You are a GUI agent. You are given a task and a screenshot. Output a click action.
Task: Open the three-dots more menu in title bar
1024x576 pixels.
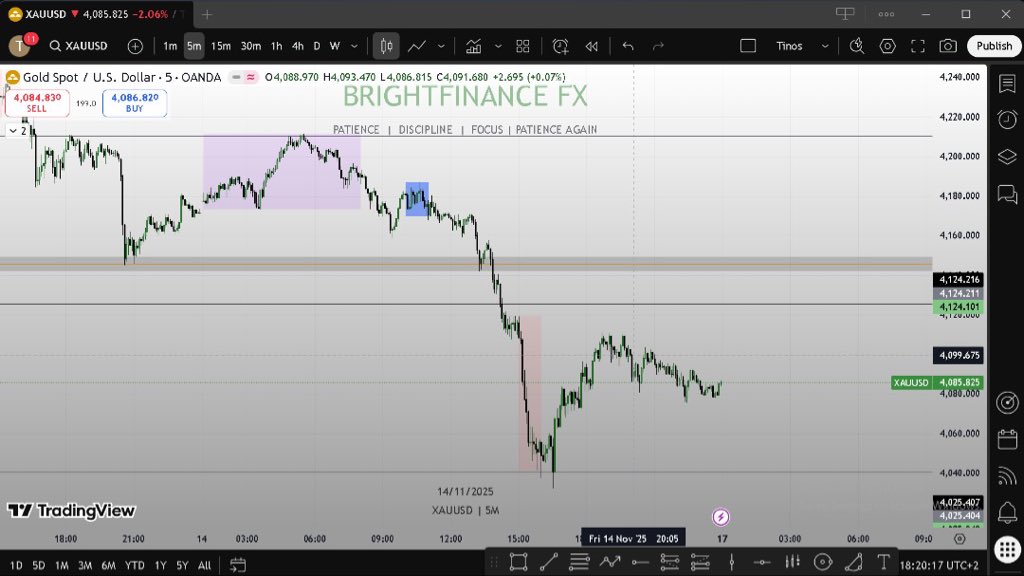click(886, 14)
